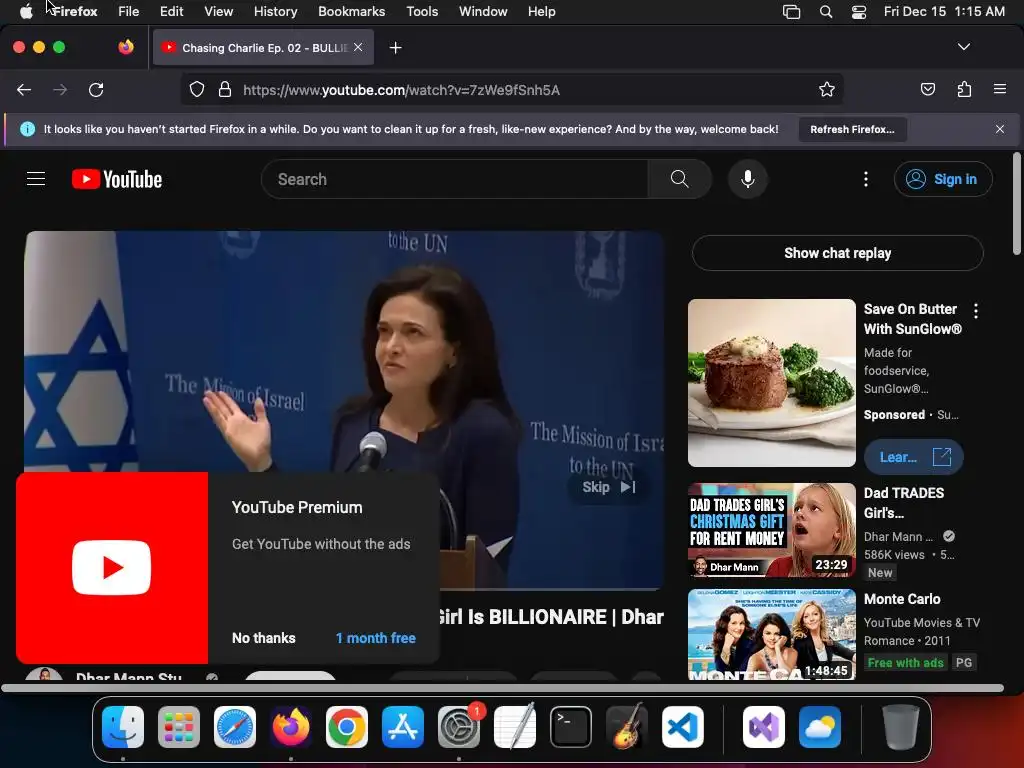
Task: Open Launchpad from the Dock
Action: (178, 727)
